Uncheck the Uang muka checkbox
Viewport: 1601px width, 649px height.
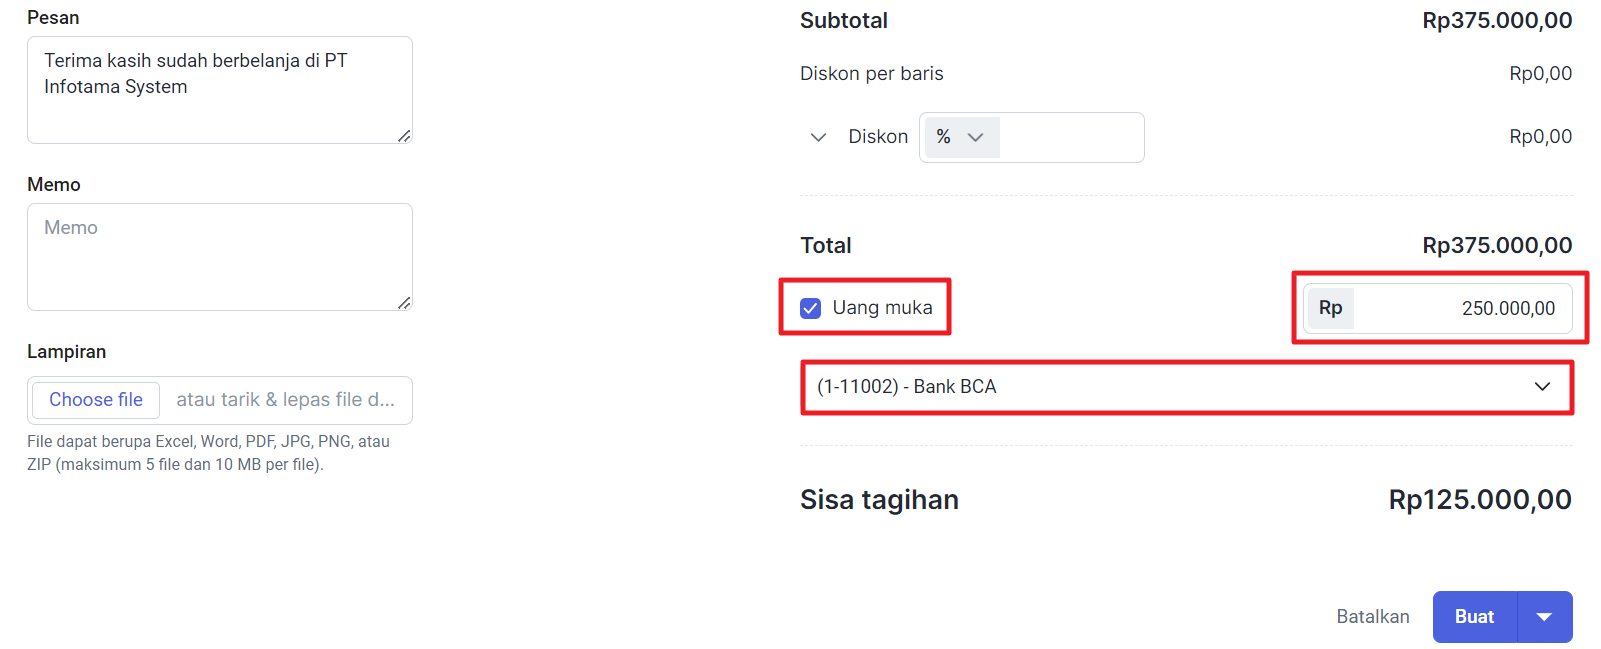click(811, 308)
